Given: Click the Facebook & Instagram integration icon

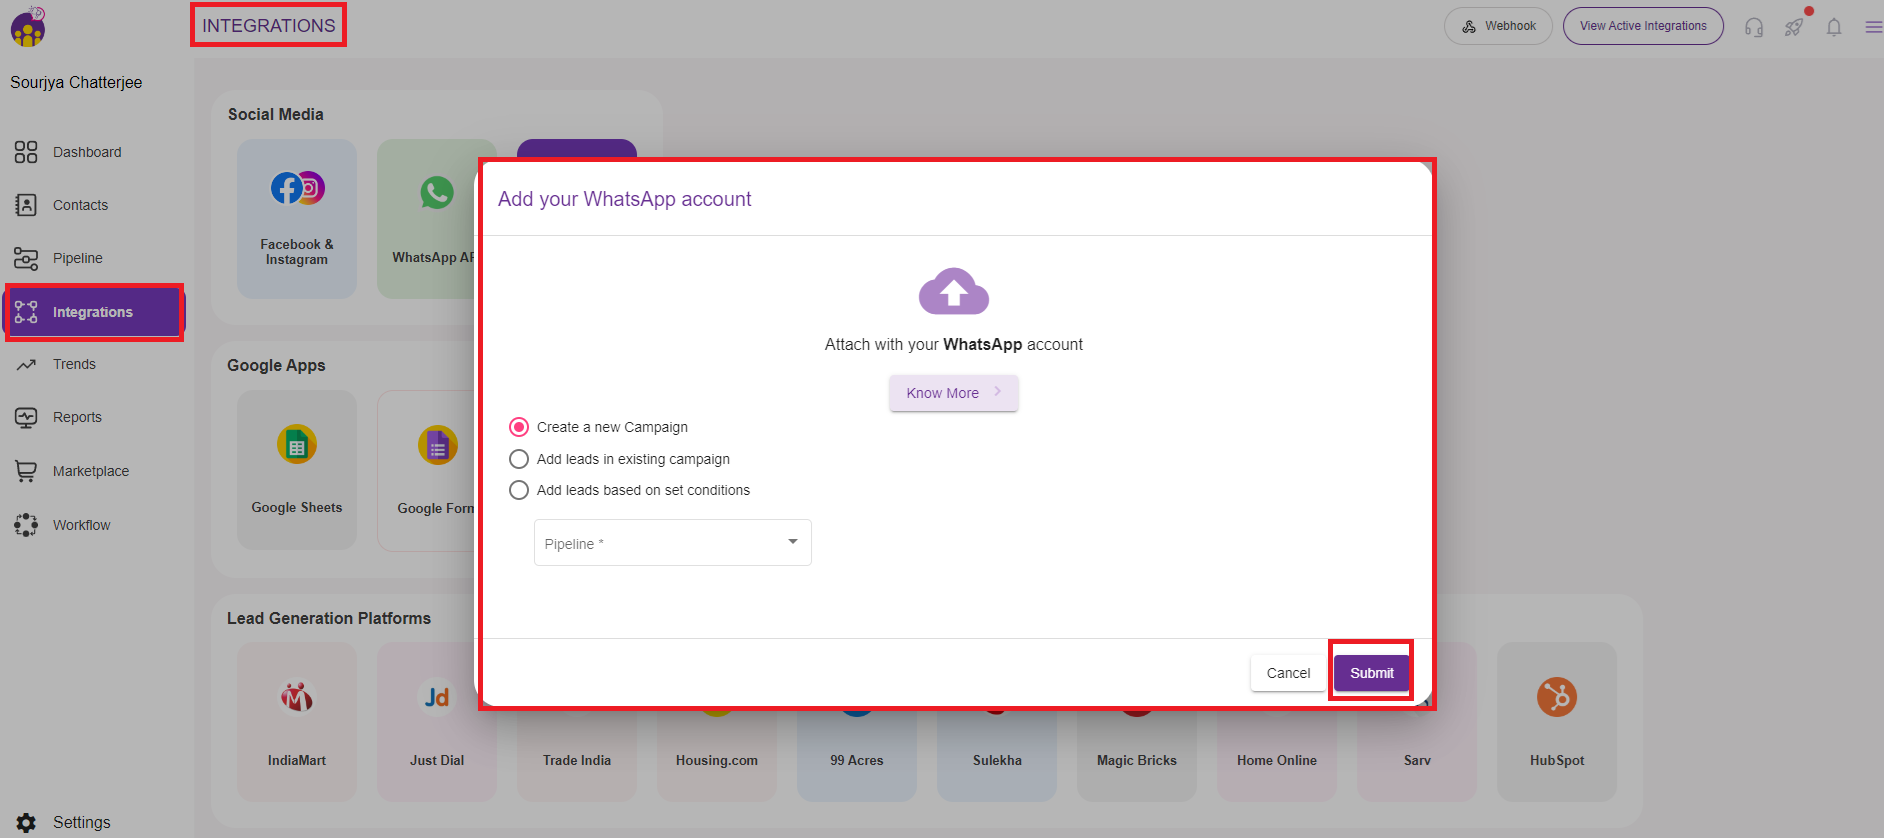Looking at the screenshot, I should (297, 188).
